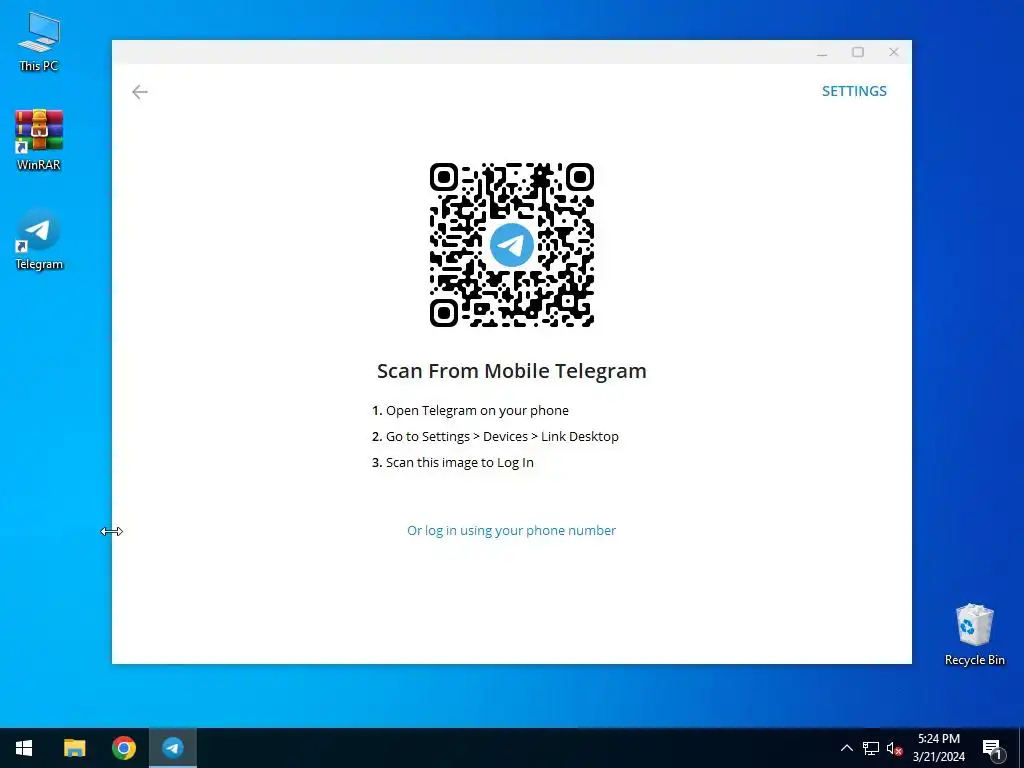Select the This PC desktop icon
The image size is (1024, 768).
click(39, 42)
